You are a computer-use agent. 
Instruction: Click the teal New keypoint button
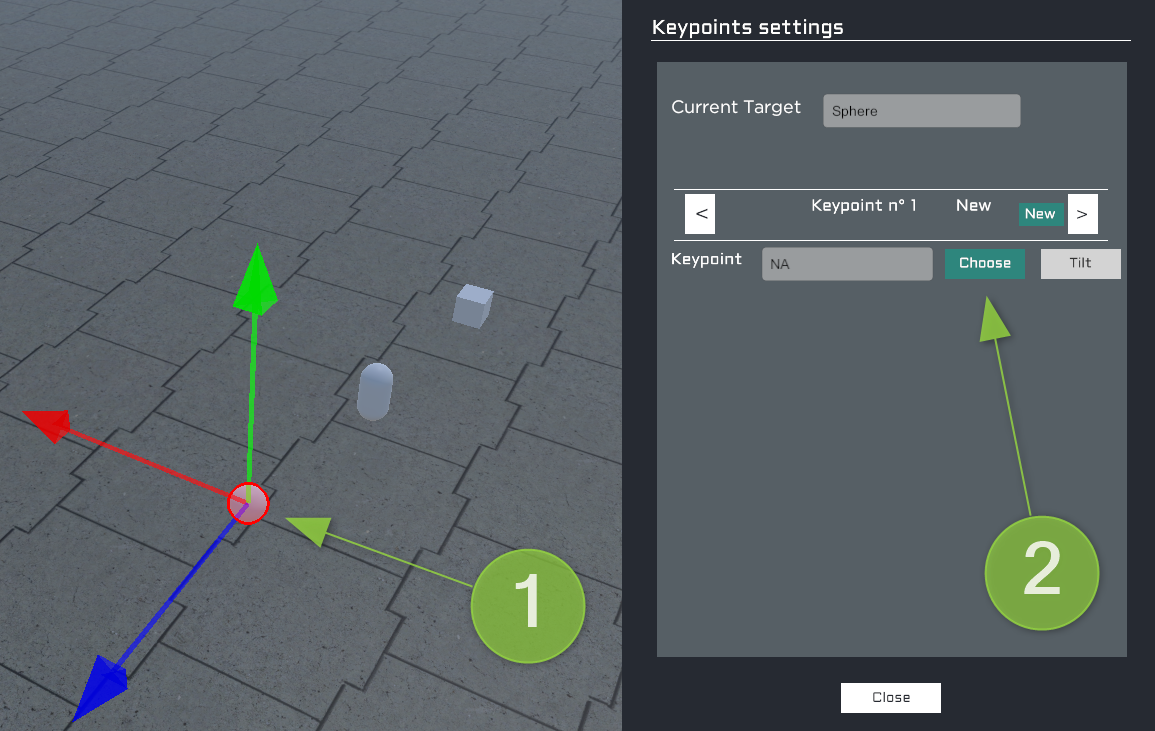point(1040,214)
